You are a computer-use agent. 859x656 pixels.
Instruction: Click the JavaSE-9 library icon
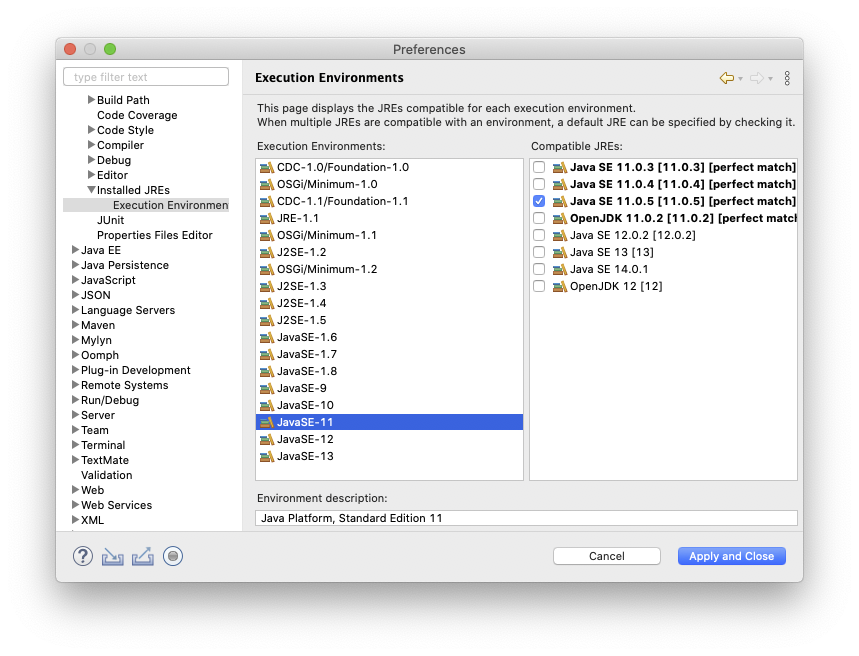[x=267, y=389]
